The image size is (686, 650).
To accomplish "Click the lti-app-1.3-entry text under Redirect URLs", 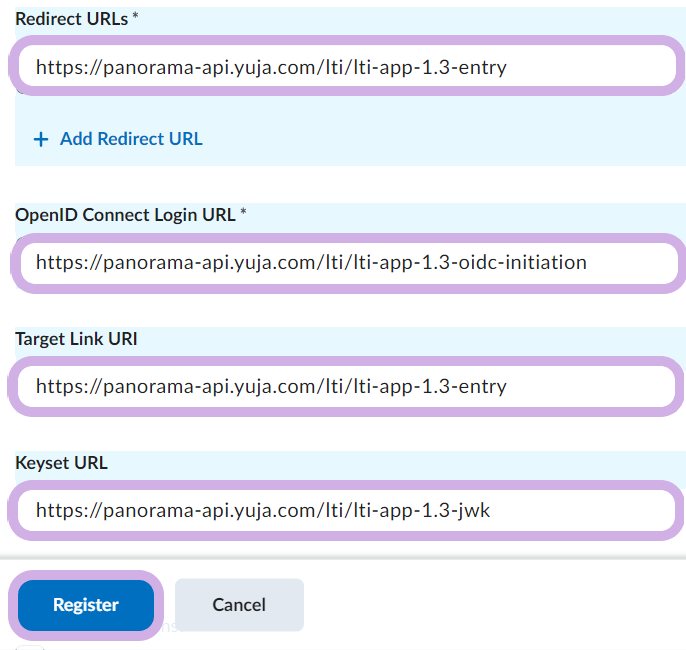I will [428, 68].
